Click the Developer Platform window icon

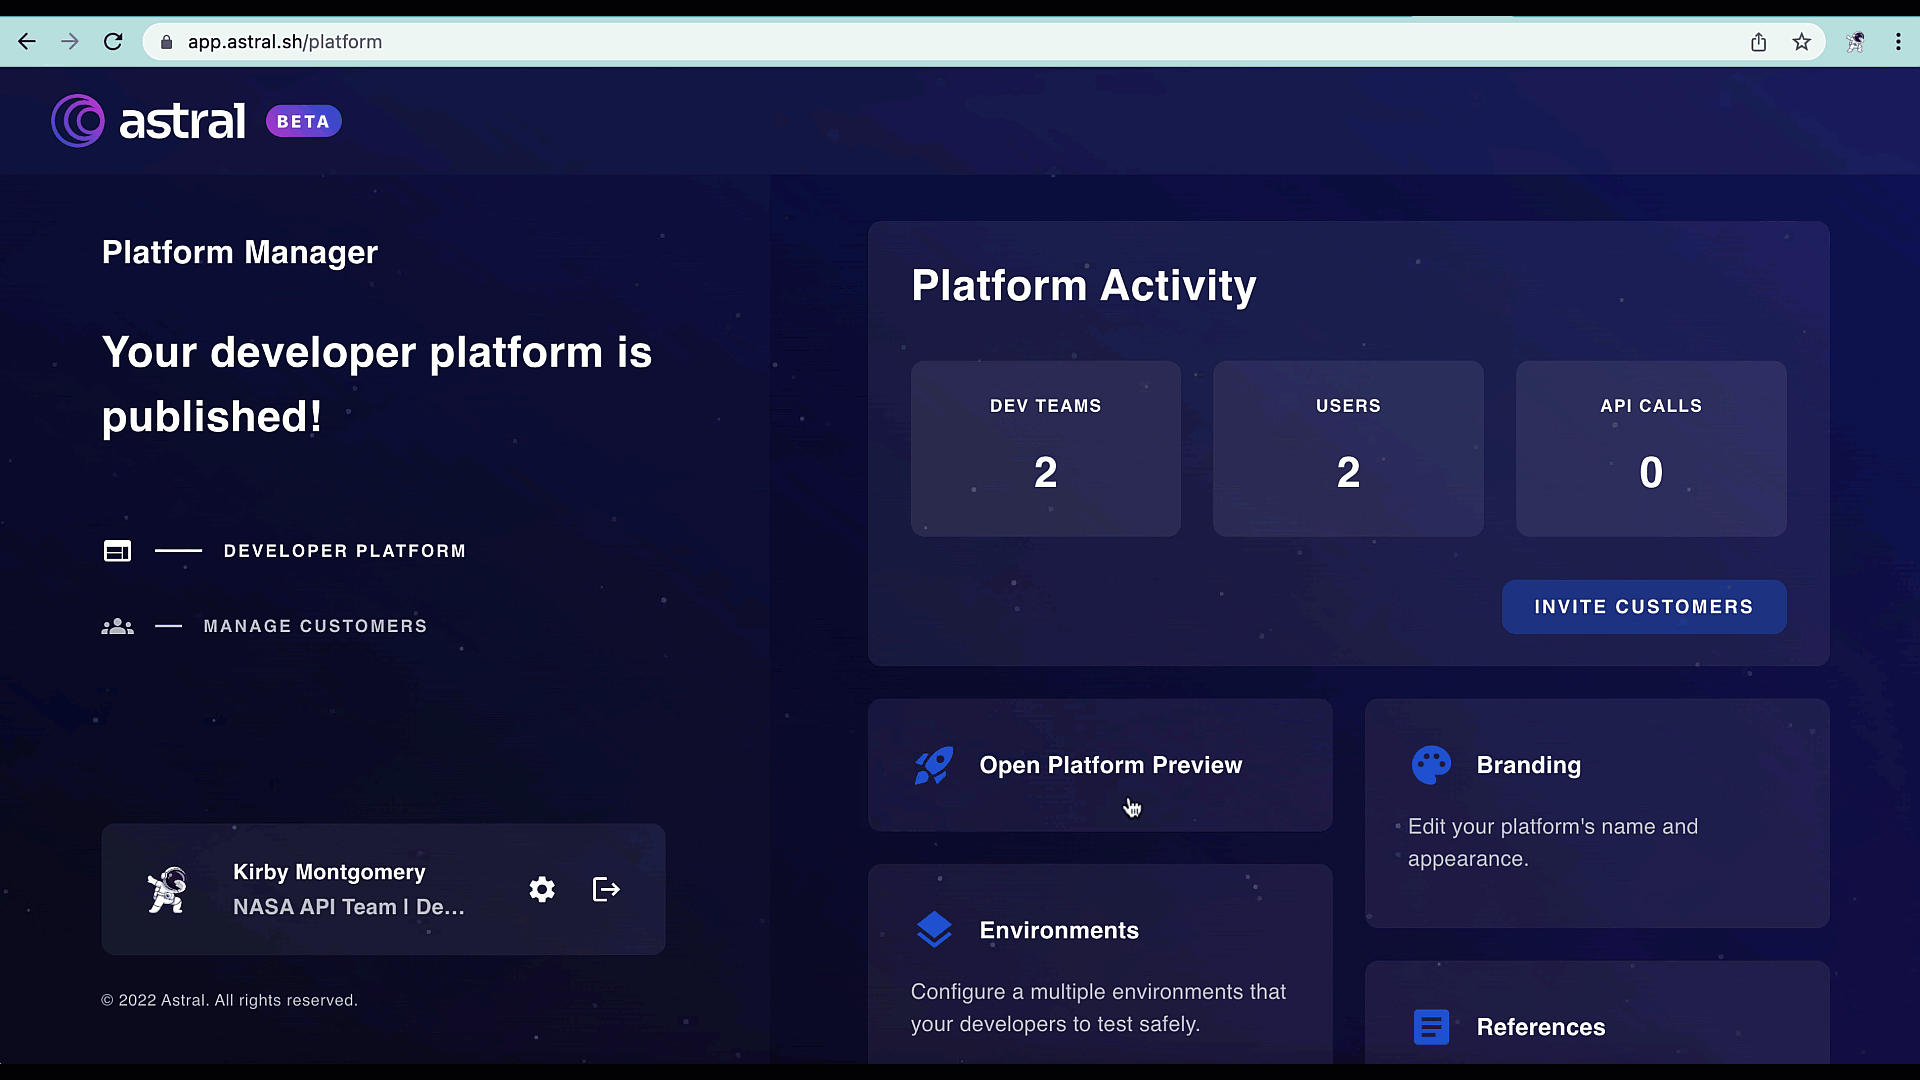click(x=118, y=551)
